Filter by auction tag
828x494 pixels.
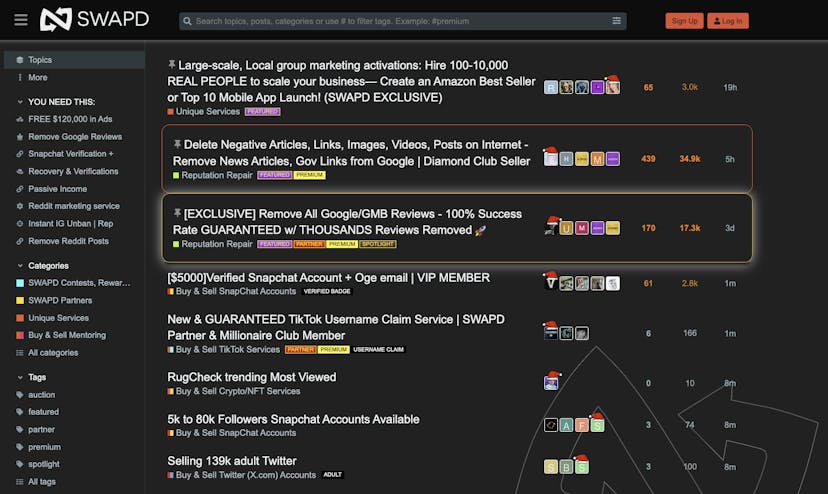click(41, 395)
